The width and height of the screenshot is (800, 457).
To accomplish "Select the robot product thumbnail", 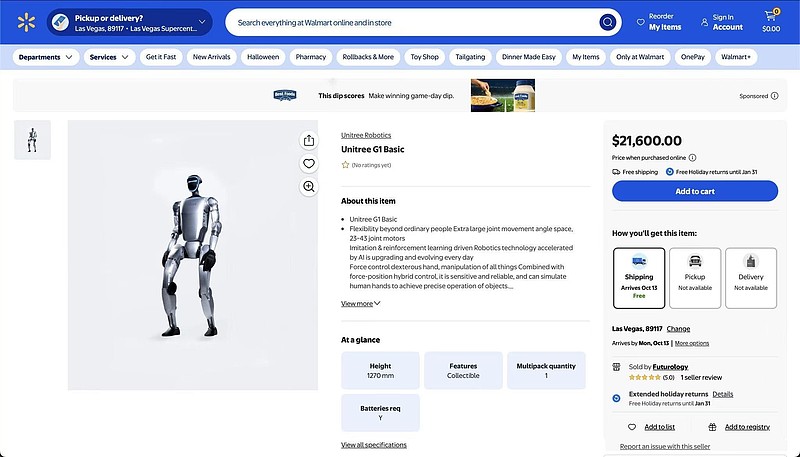I will [x=32, y=140].
